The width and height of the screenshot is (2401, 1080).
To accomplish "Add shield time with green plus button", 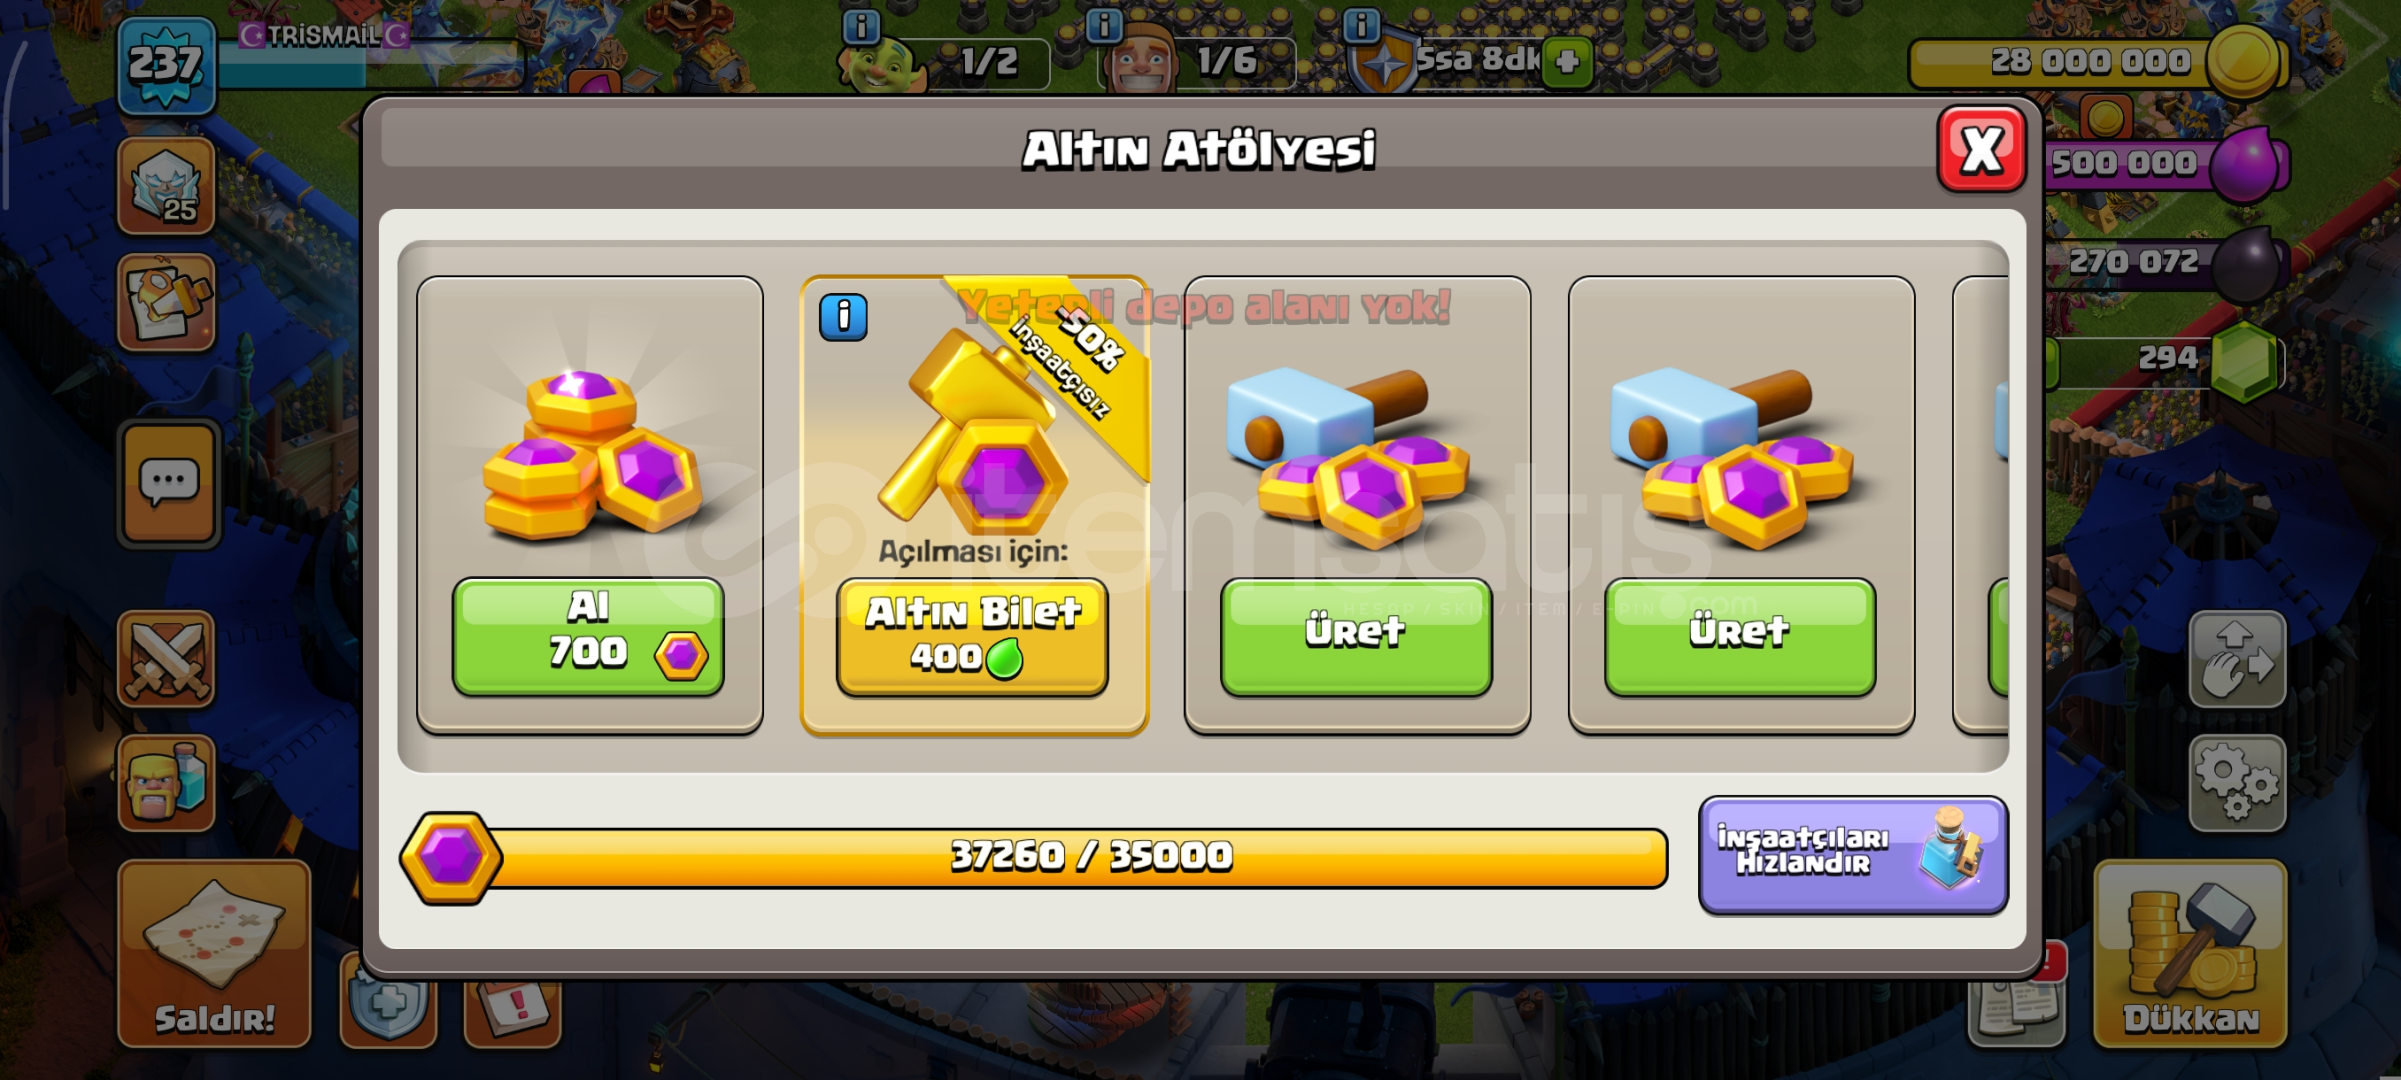I will coord(1567,62).
